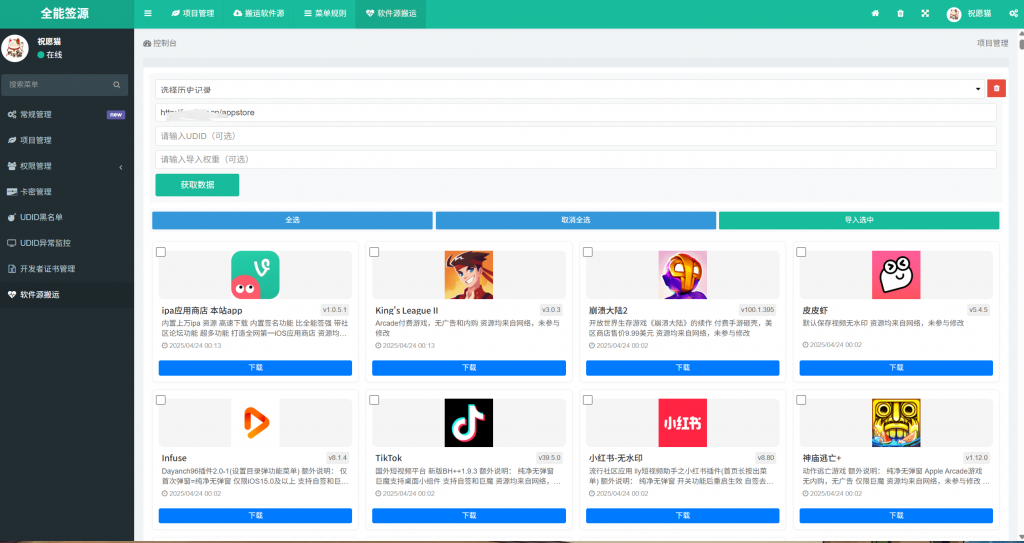Image resolution: width=1024 pixels, height=543 pixels.
Task: Open 开发者证书管理 in the sidebar
Action: tap(67, 269)
